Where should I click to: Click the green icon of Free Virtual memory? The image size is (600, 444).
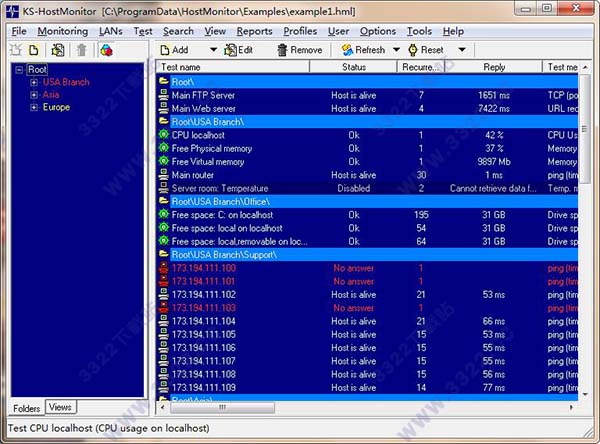pyautogui.click(x=164, y=161)
